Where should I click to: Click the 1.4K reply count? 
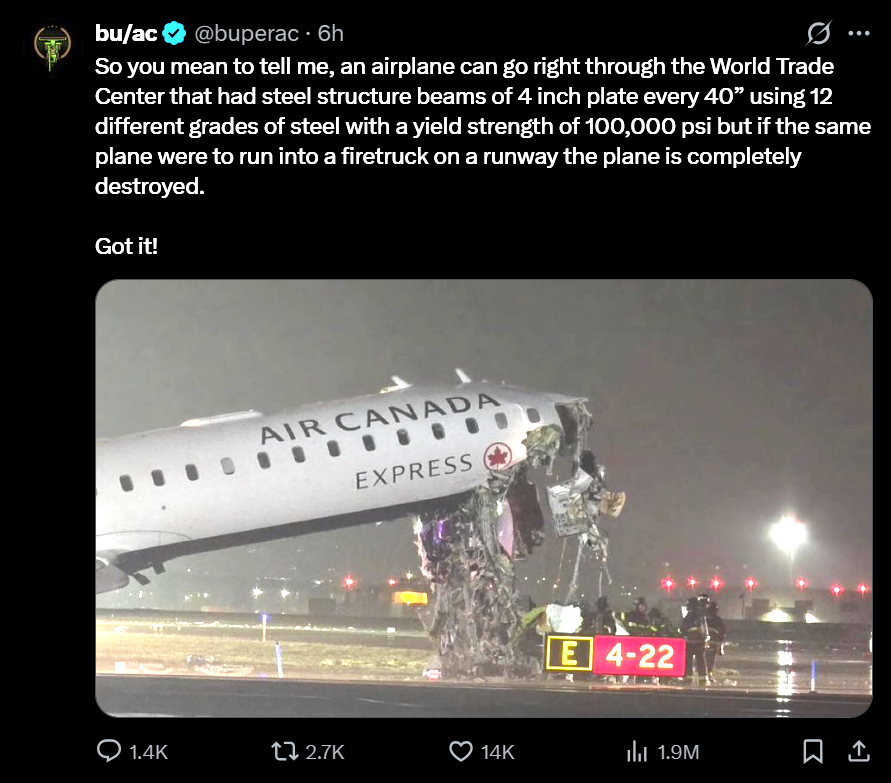146,752
